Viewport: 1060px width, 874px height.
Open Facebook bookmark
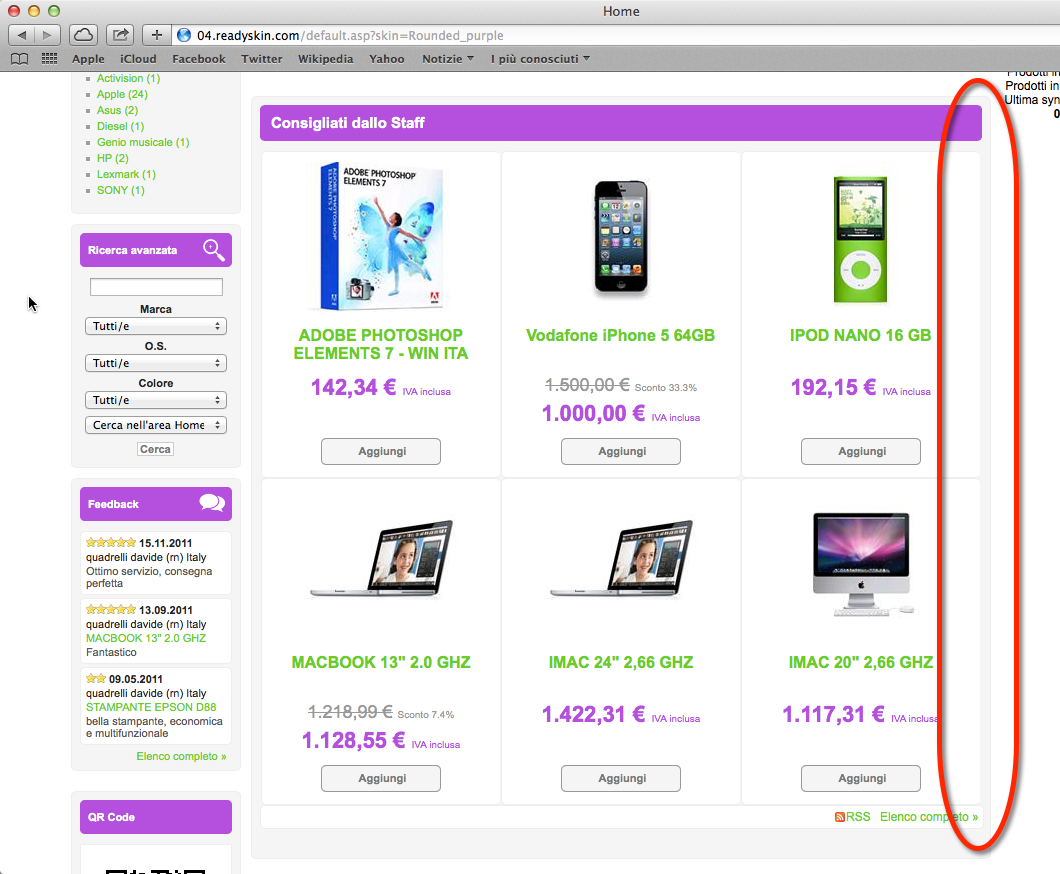click(199, 59)
